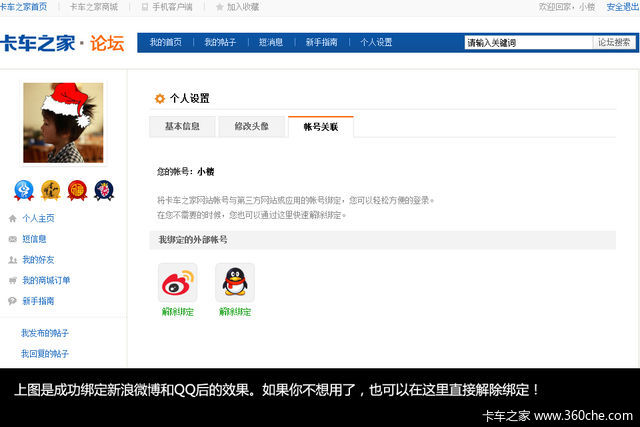Open 我的帖子 in the navigation bar
640x427 pixels.
pyautogui.click(x=221, y=43)
